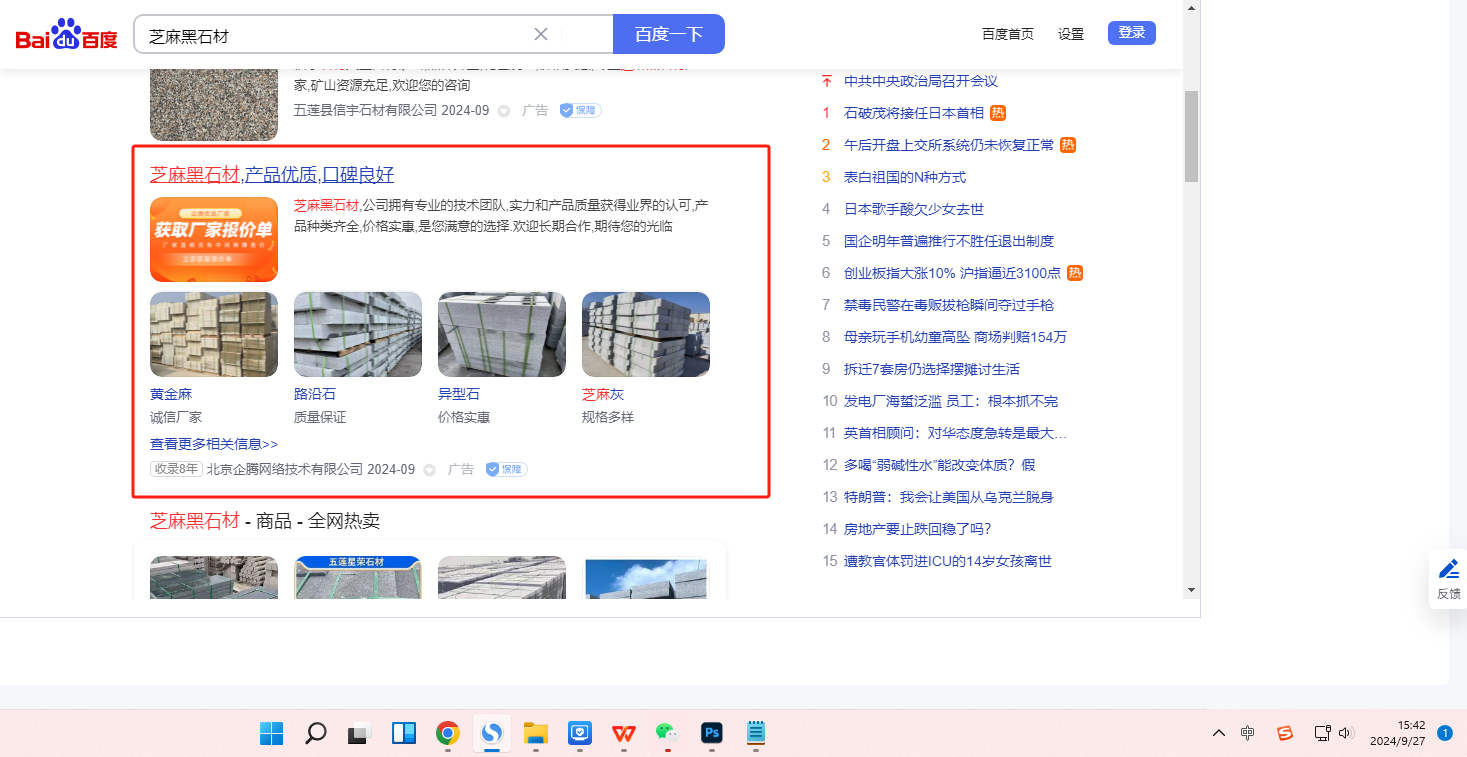Switch to the Sogou browser taskbar icon
The image size is (1467, 757).
click(491, 734)
